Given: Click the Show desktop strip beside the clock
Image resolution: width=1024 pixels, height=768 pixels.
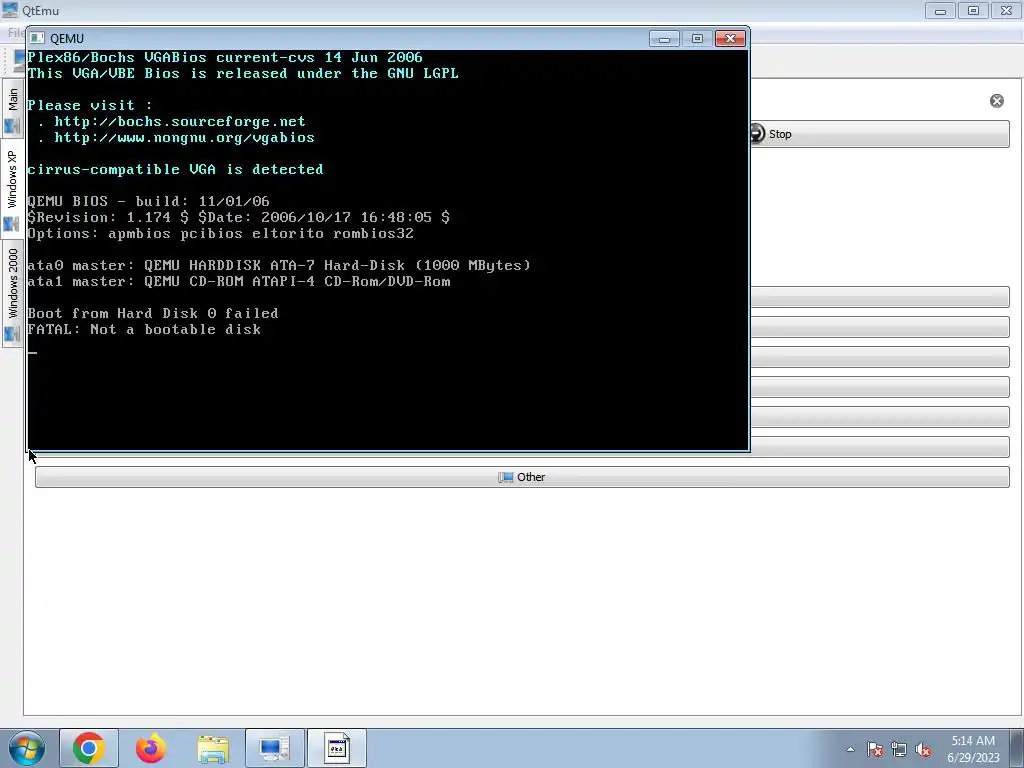Looking at the screenshot, I should click(1019, 748).
